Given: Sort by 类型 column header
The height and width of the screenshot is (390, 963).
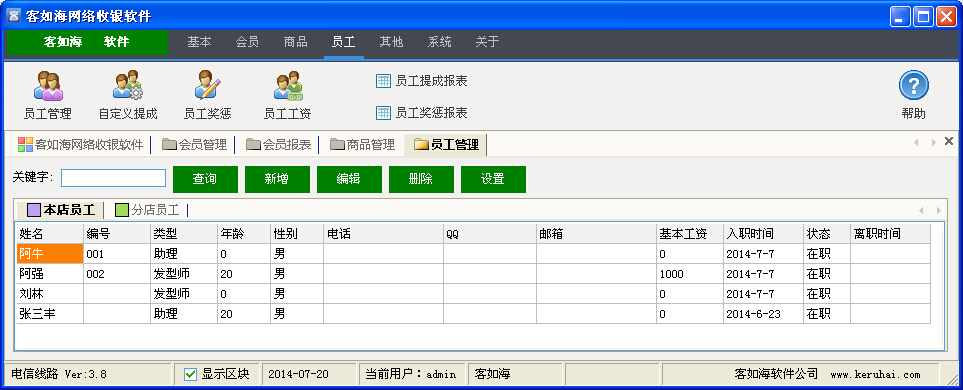Looking at the screenshot, I should coord(184,234).
